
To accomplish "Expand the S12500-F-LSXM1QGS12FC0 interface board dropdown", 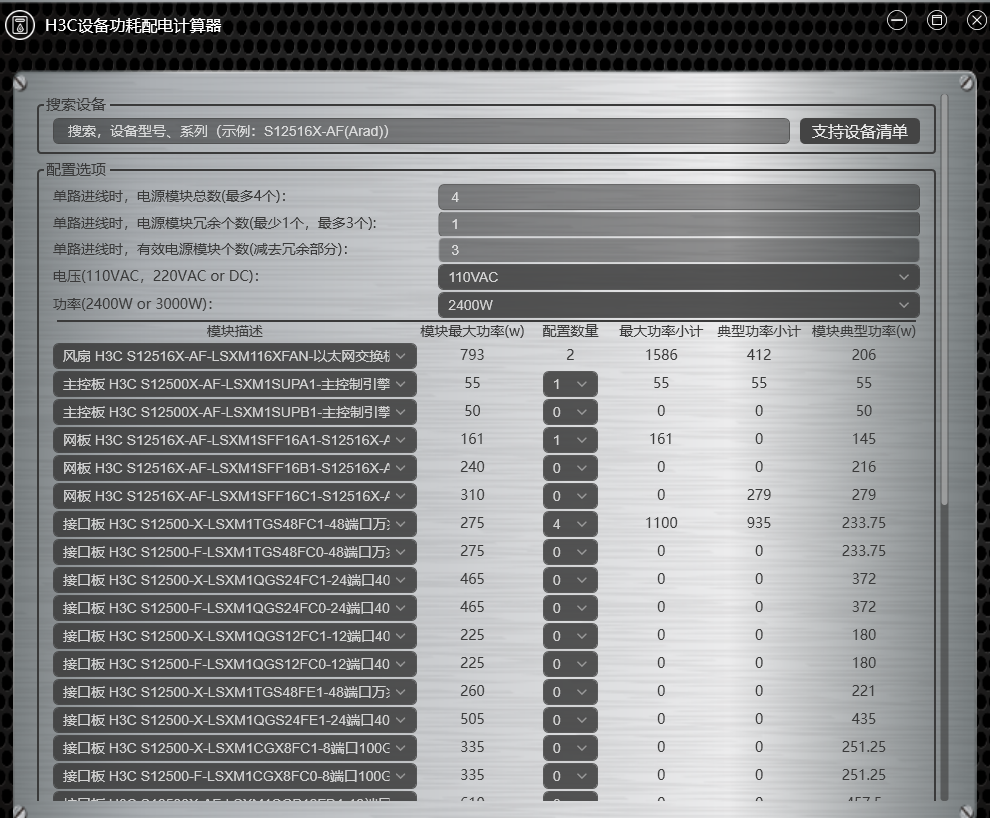I will [x=235, y=664].
